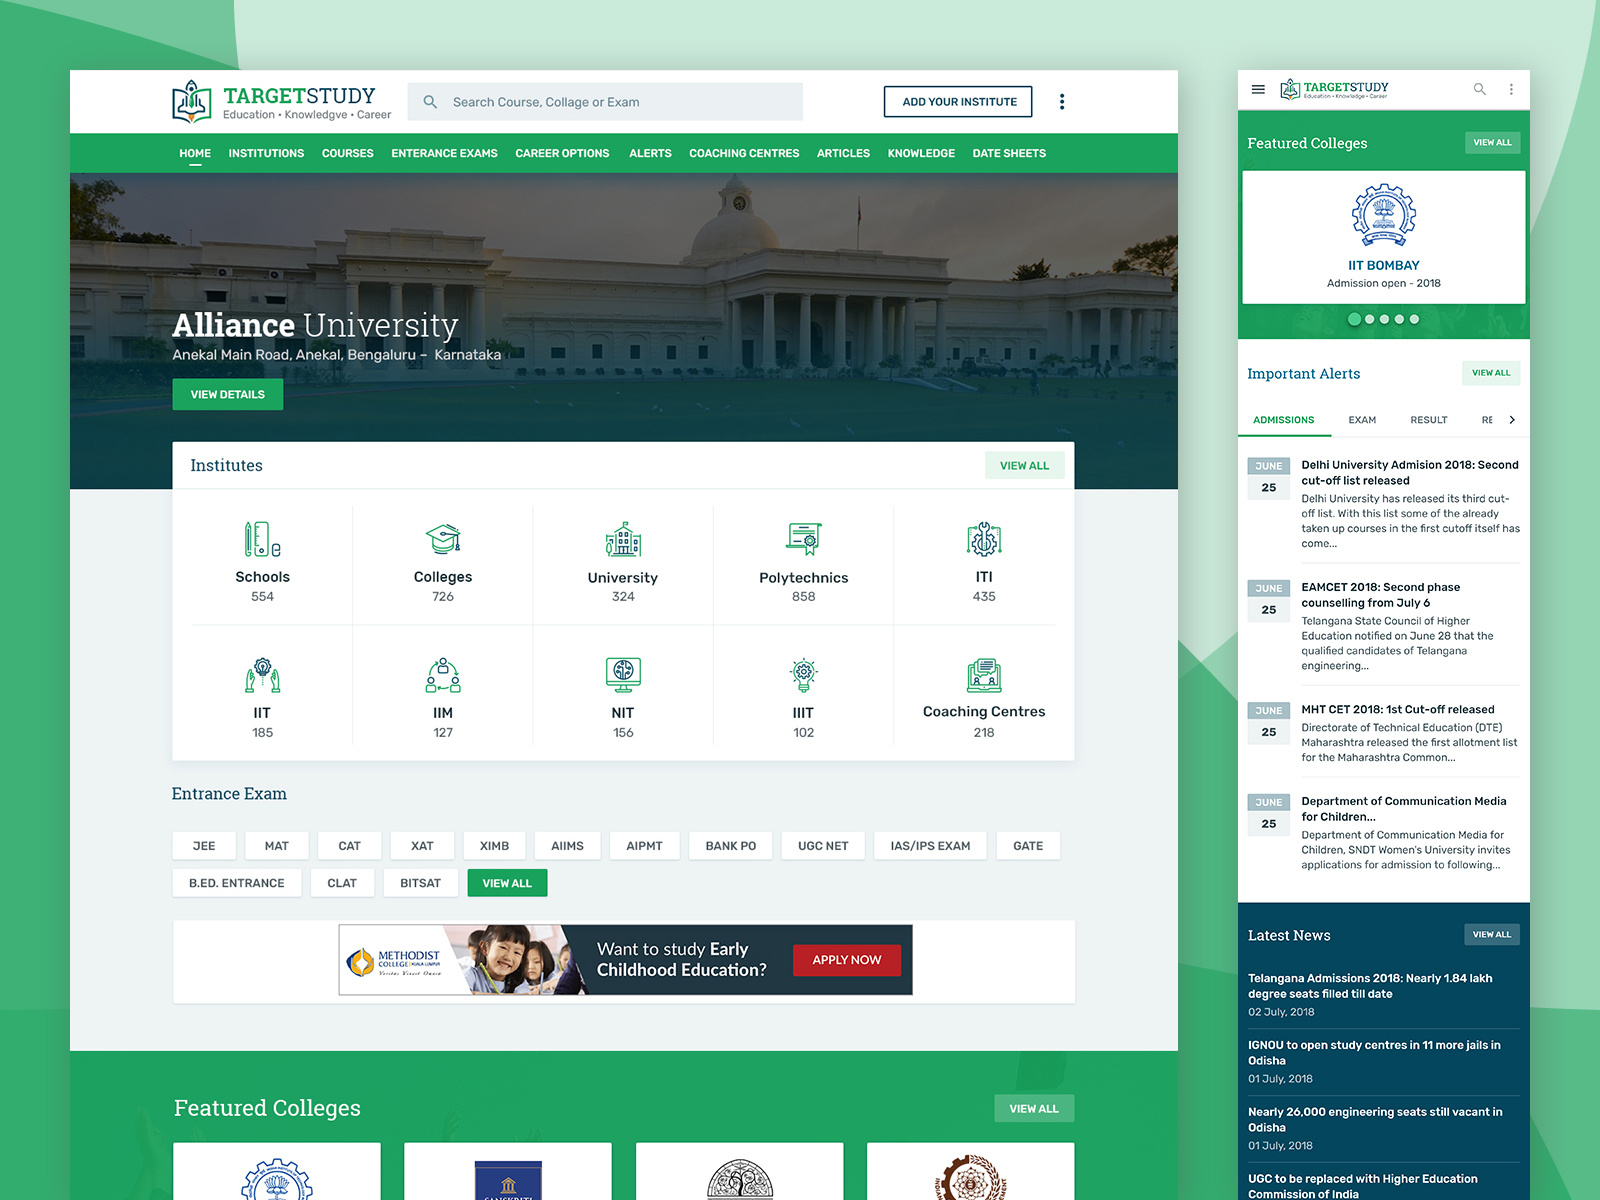The width and height of the screenshot is (1600, 1200).
Task: Click right chevron to reveal more alert tabs
Action: pyautogui.click(x=1513, y=420)
